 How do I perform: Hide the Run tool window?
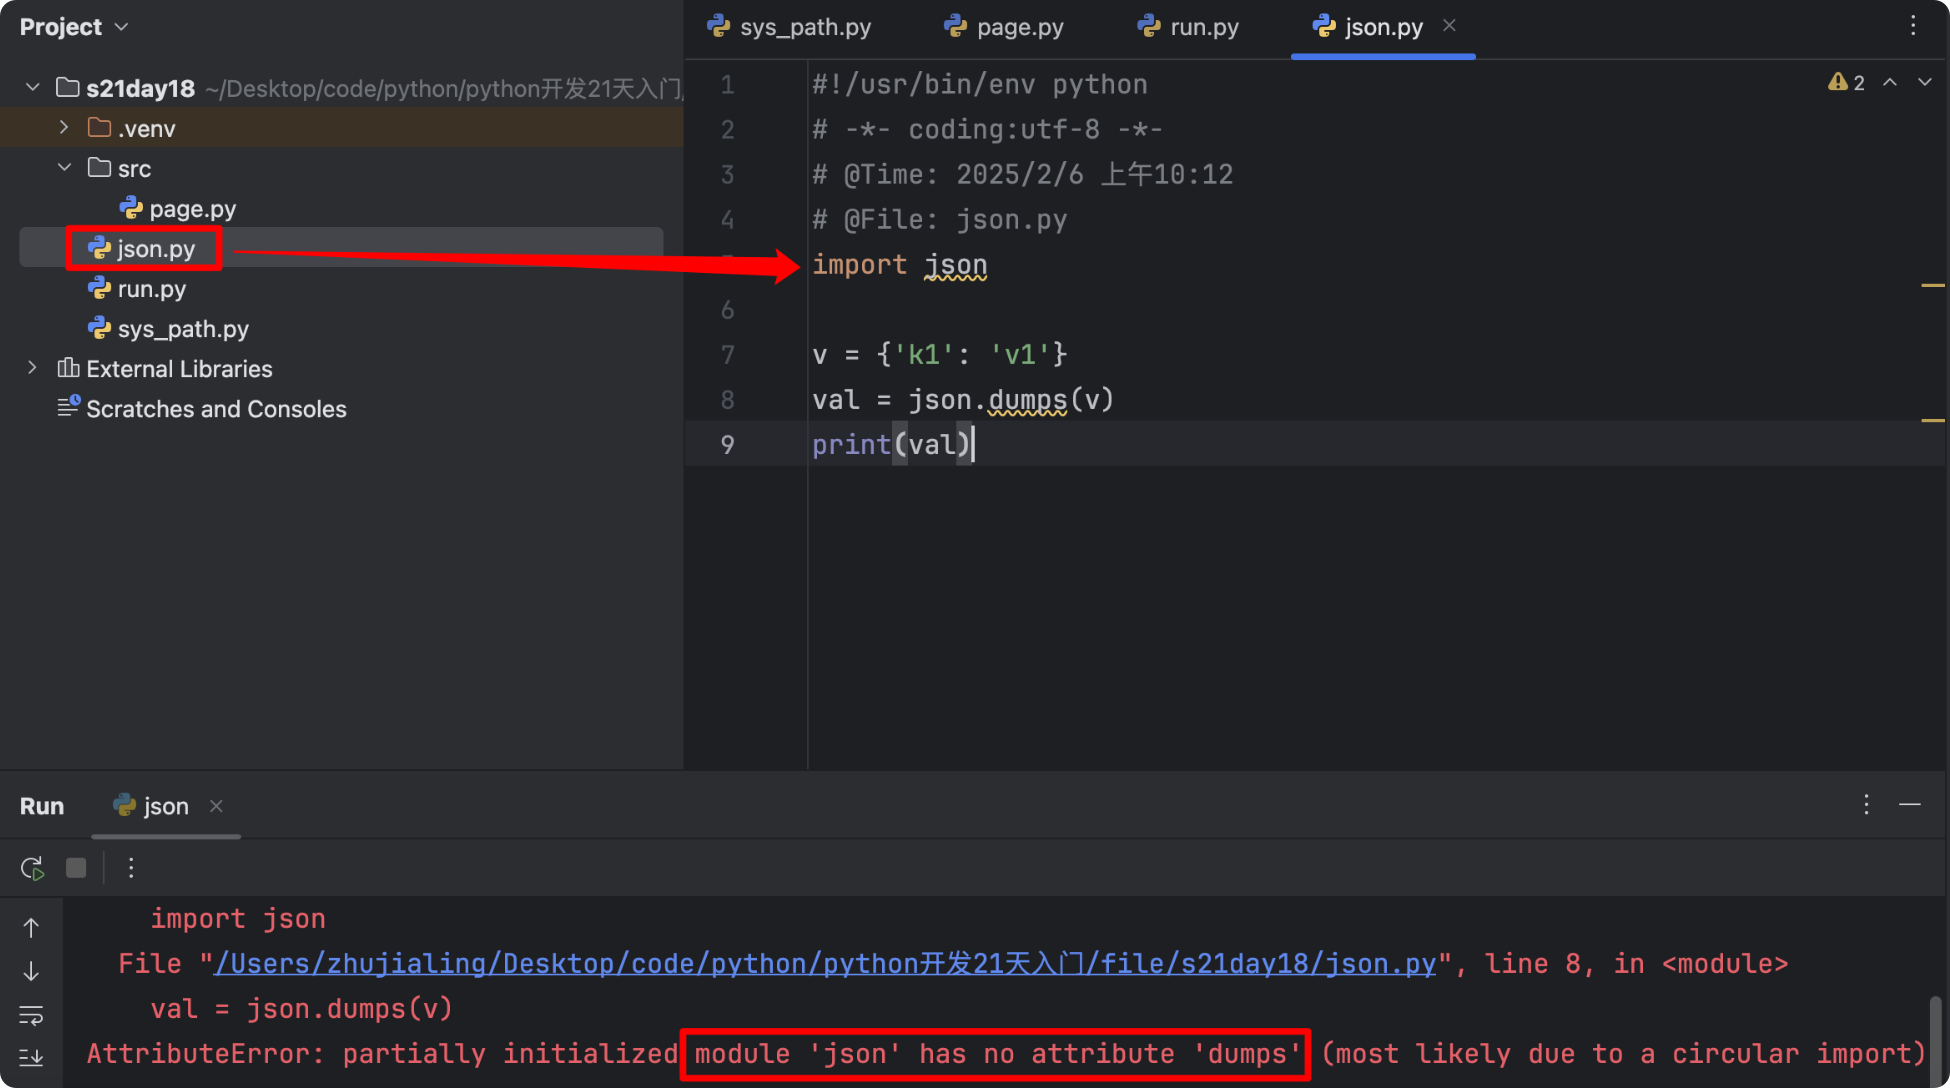tap(1910, 805)
